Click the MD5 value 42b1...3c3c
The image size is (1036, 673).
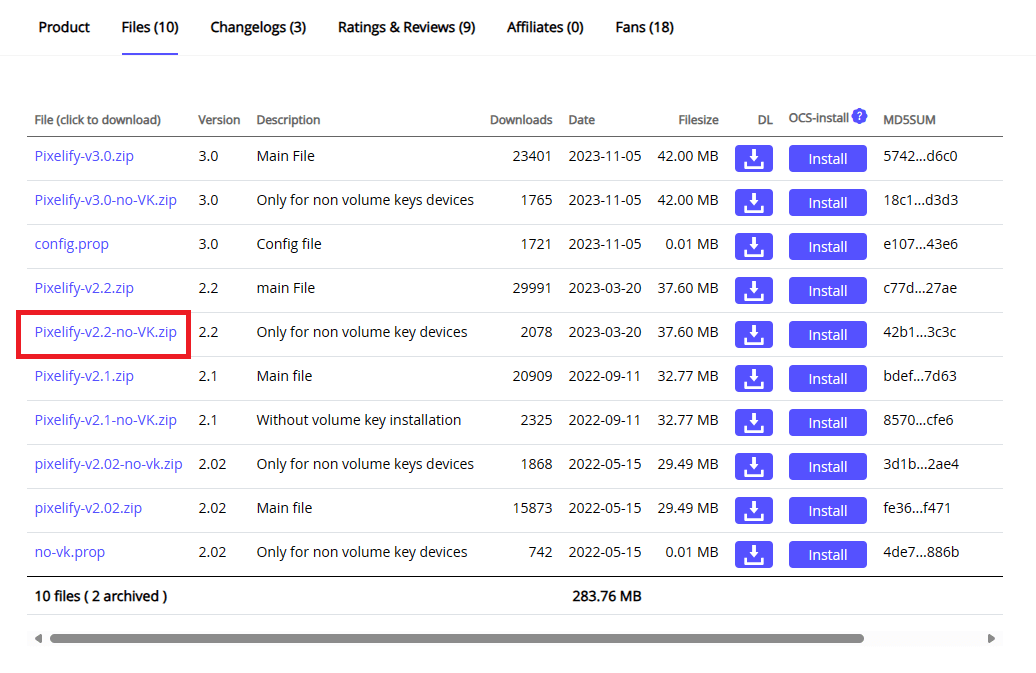(x=919, y=332)
